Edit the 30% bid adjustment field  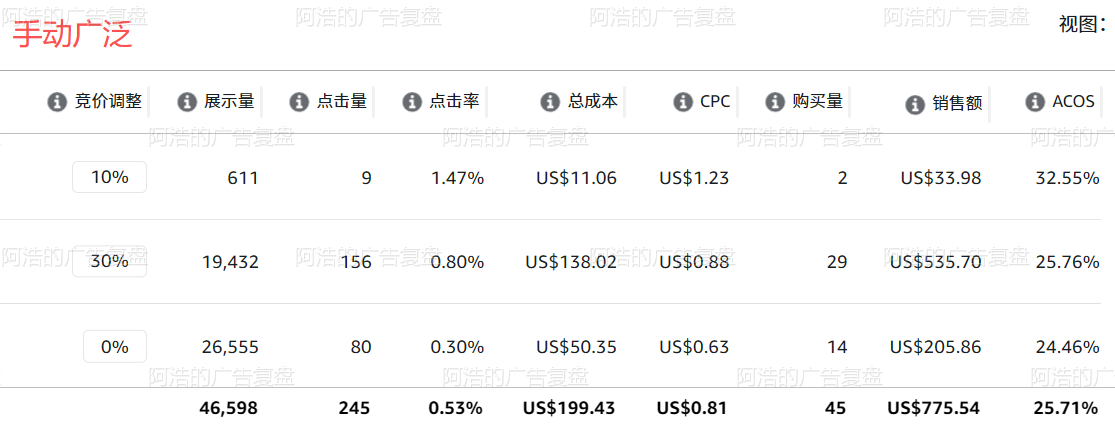coord(110,262)
